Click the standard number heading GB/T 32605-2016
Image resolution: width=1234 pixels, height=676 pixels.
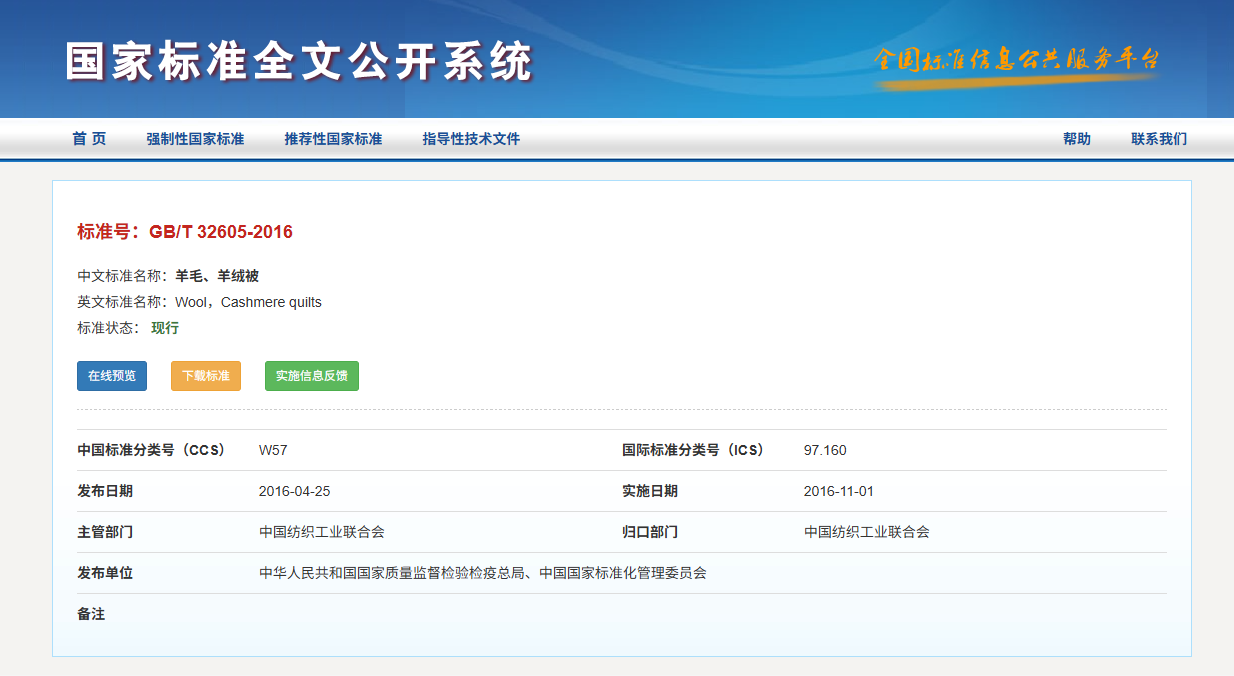[220, 232]
